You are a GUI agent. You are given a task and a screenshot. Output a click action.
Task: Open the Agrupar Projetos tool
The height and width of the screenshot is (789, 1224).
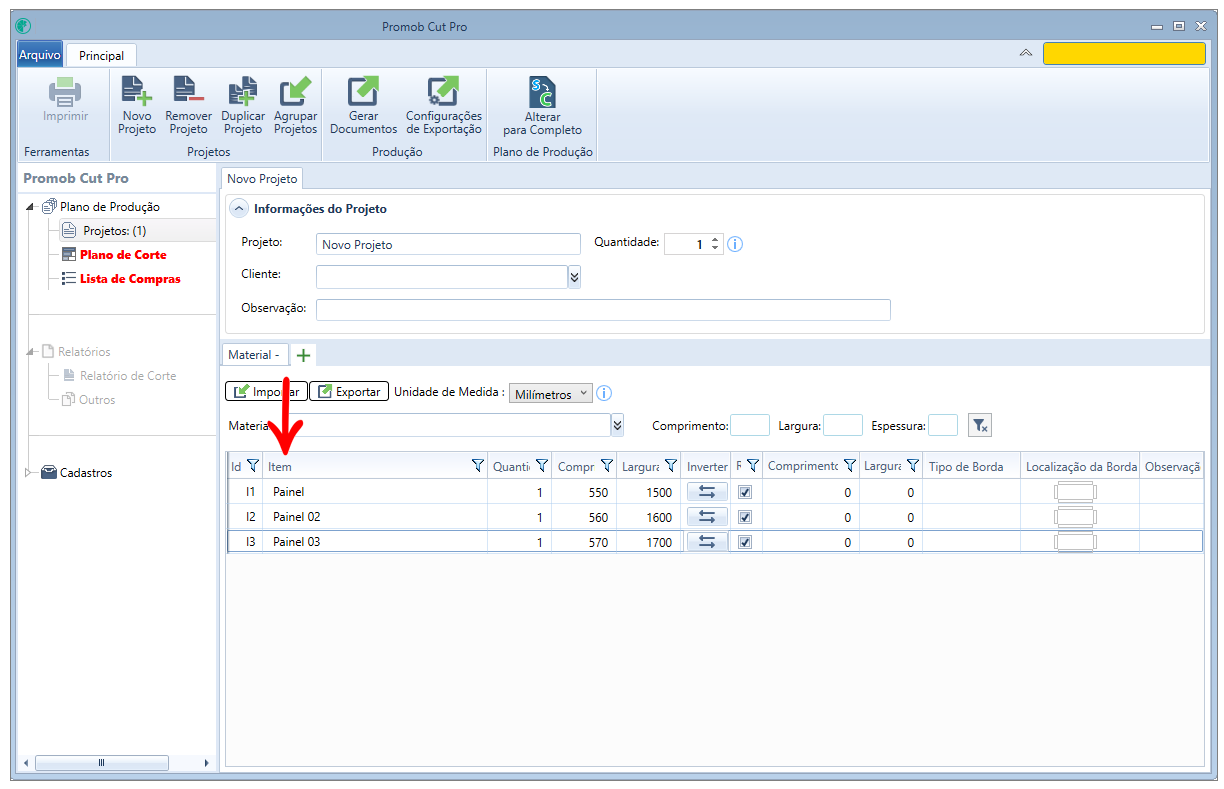(x=296, y=105)
